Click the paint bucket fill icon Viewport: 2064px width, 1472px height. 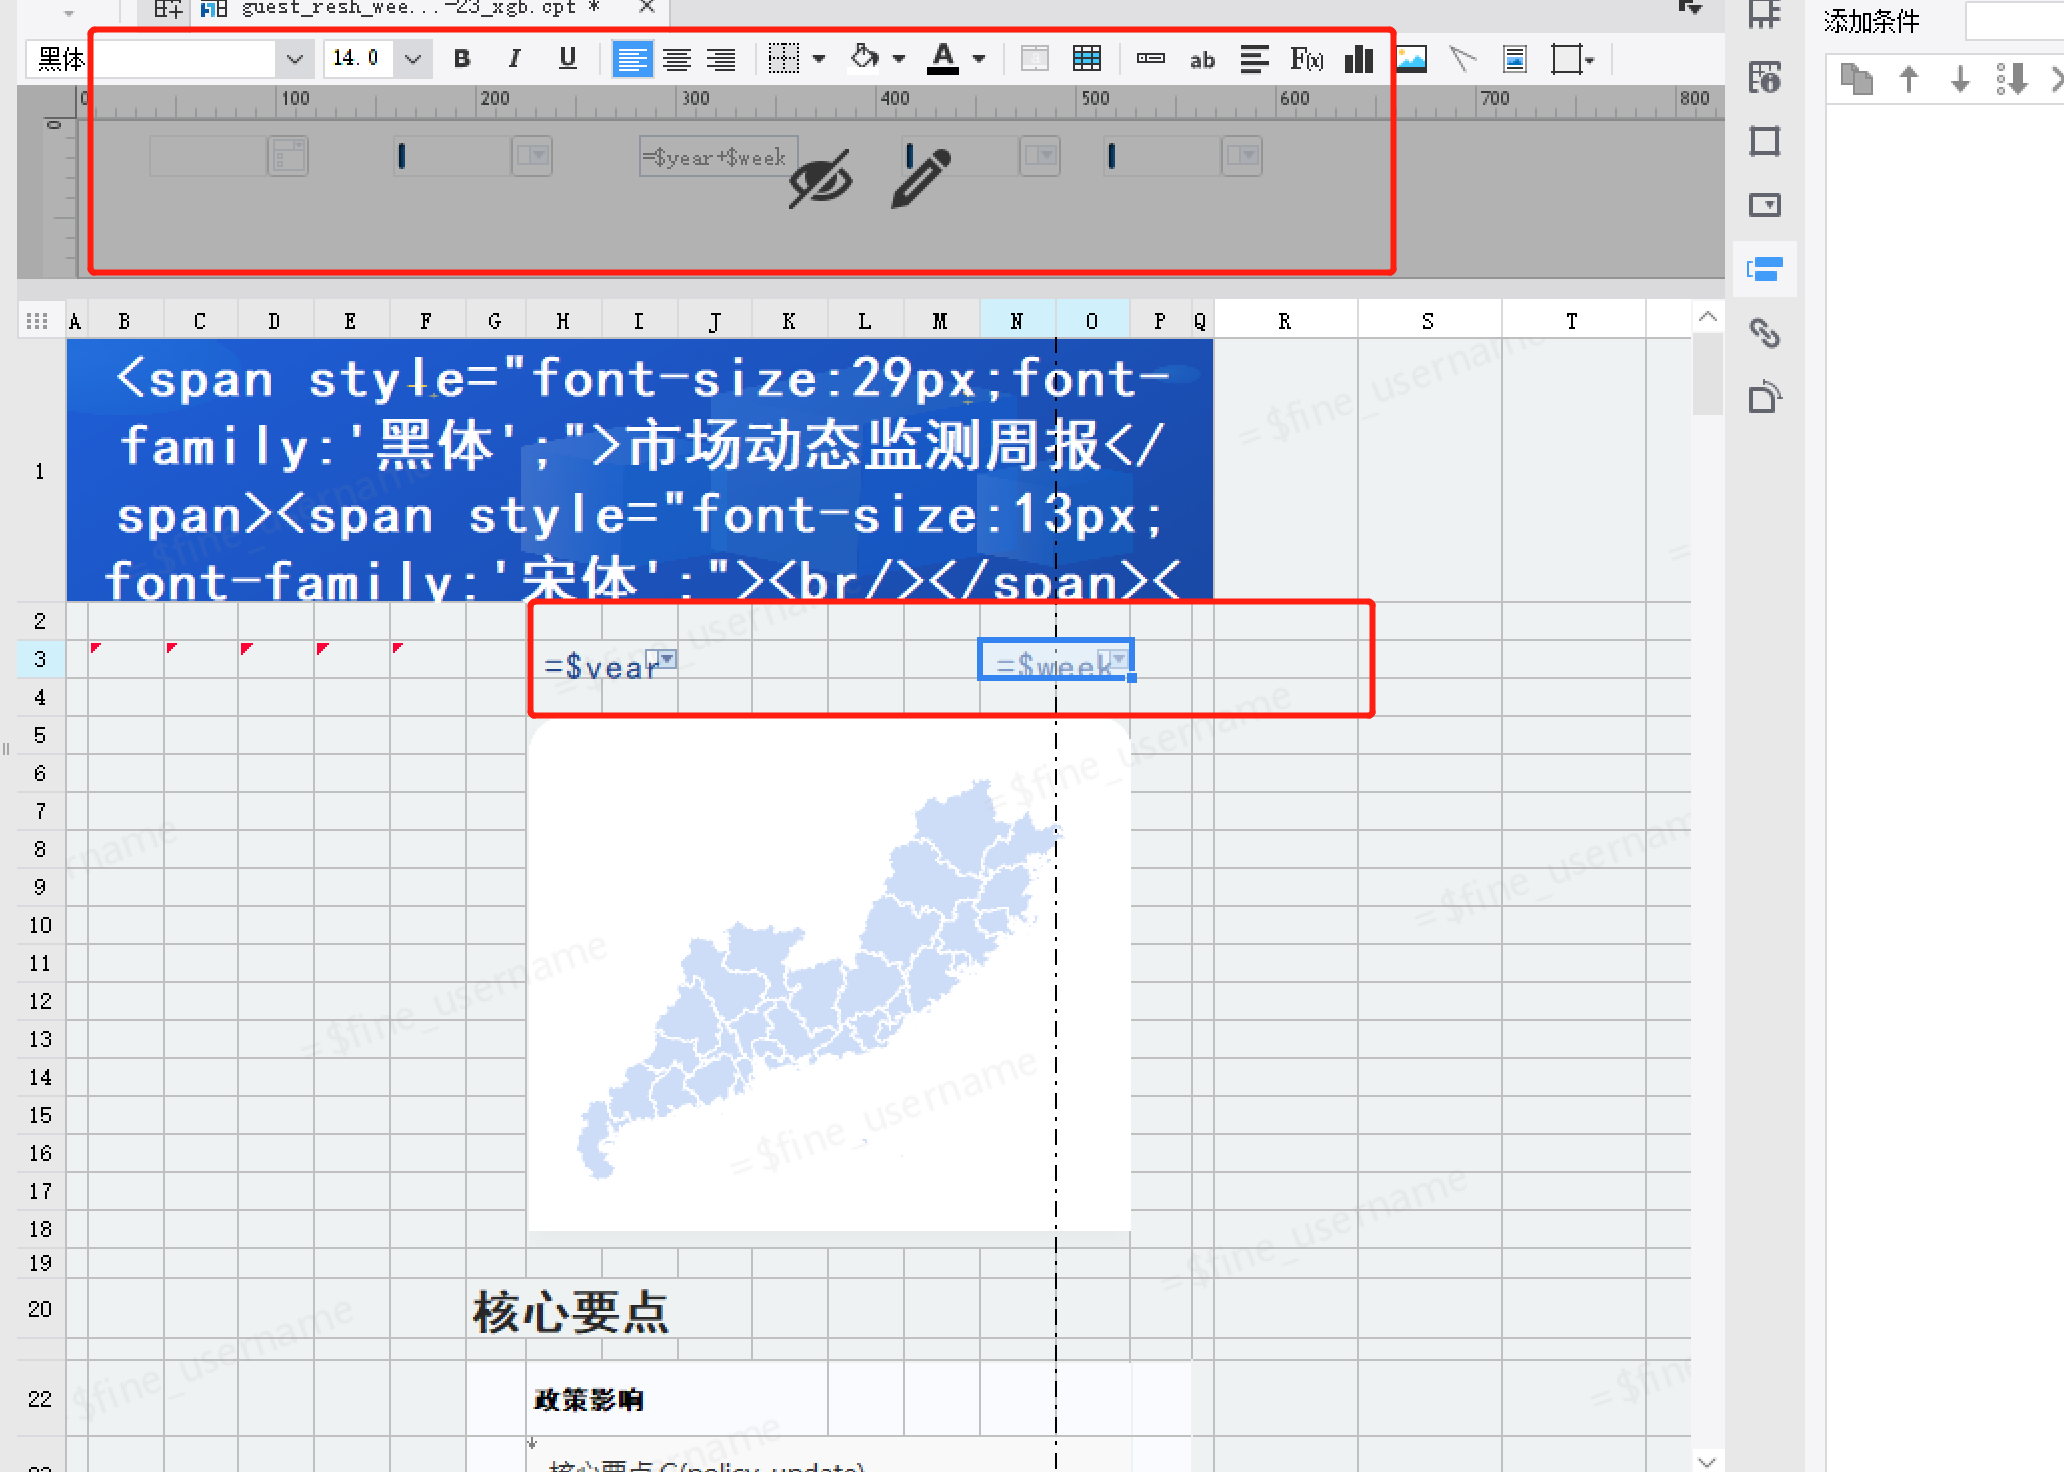pyautogui.click(x=864, y=58)
